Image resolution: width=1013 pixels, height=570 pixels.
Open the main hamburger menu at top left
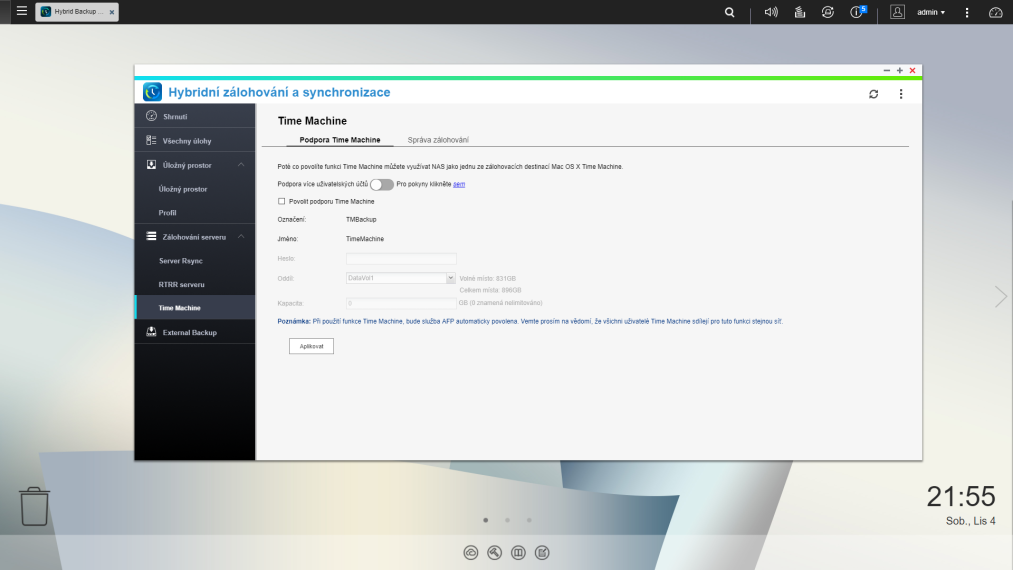(22, 12)
